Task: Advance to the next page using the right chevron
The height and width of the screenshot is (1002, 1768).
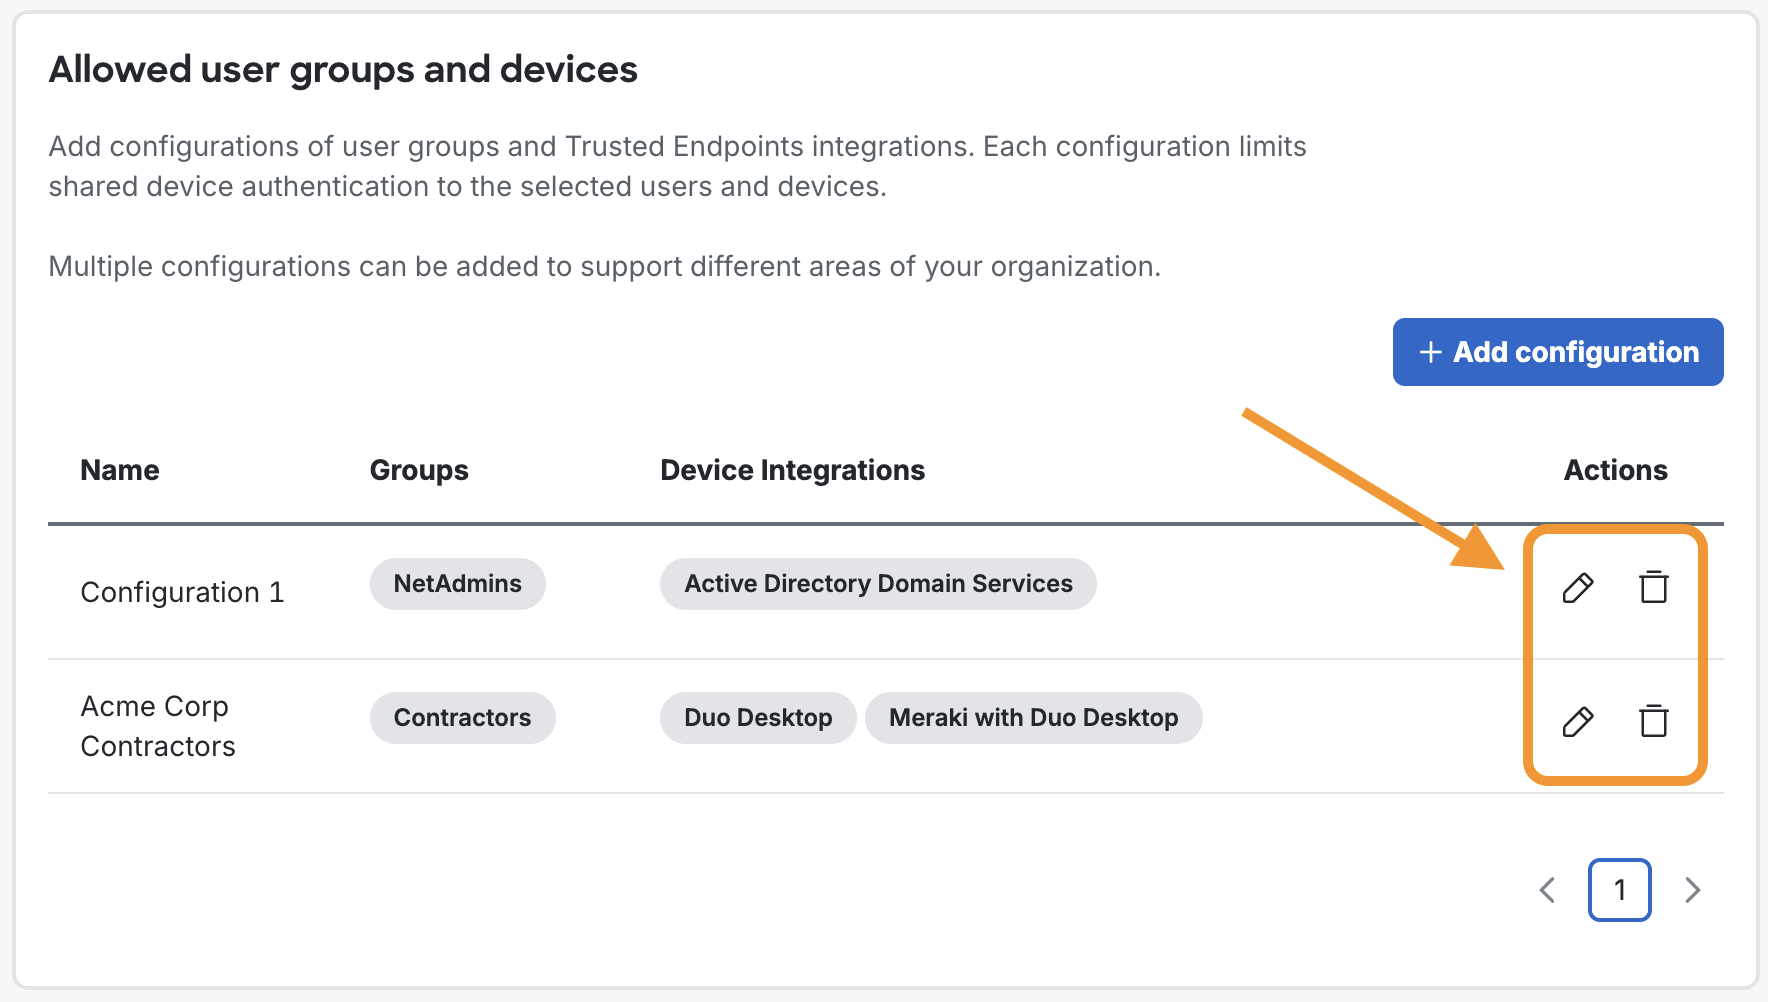Action: (x=1692, y=889)
